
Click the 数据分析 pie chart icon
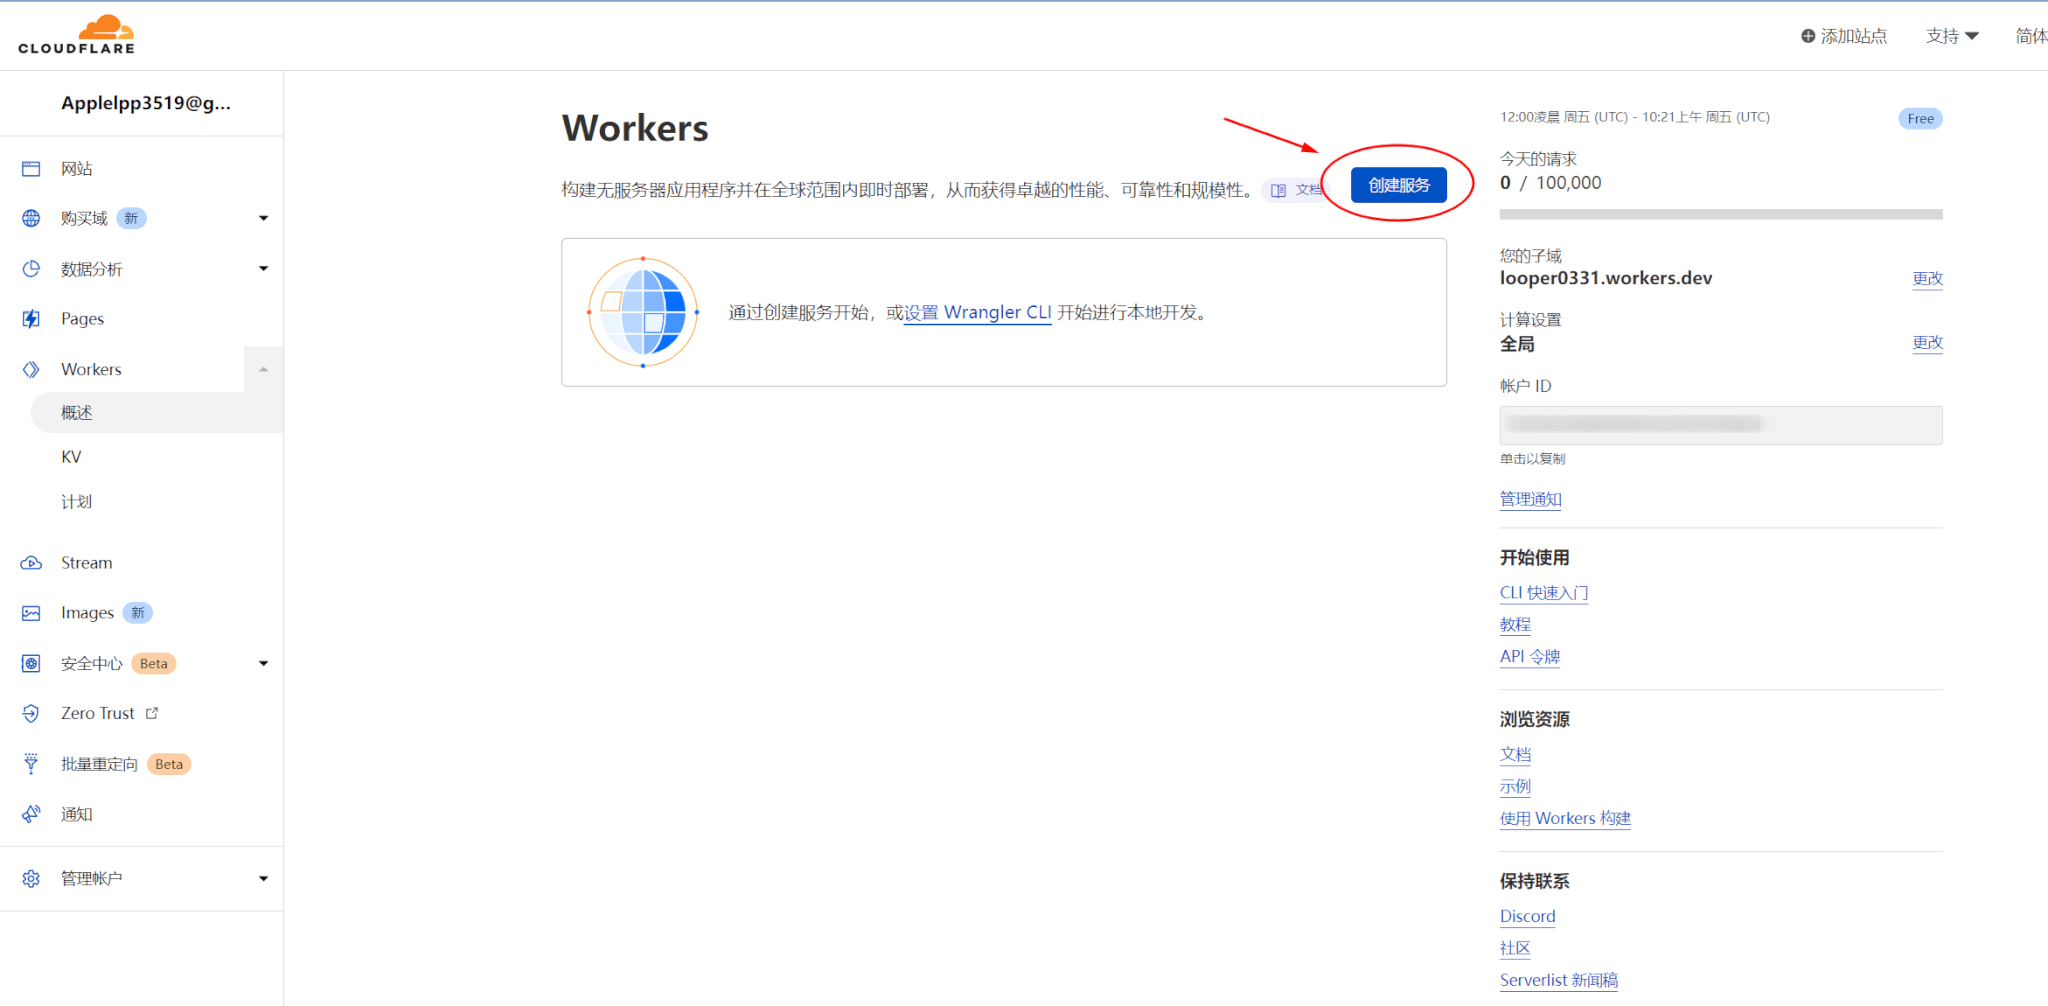point(31,269)
